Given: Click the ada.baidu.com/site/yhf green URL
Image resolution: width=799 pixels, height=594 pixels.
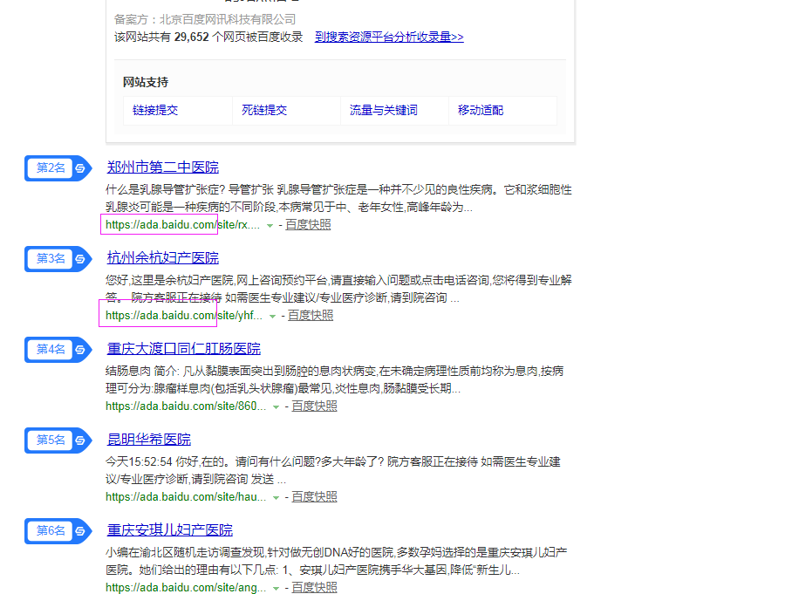Looking at the screenshot, I should click(184, 315).
